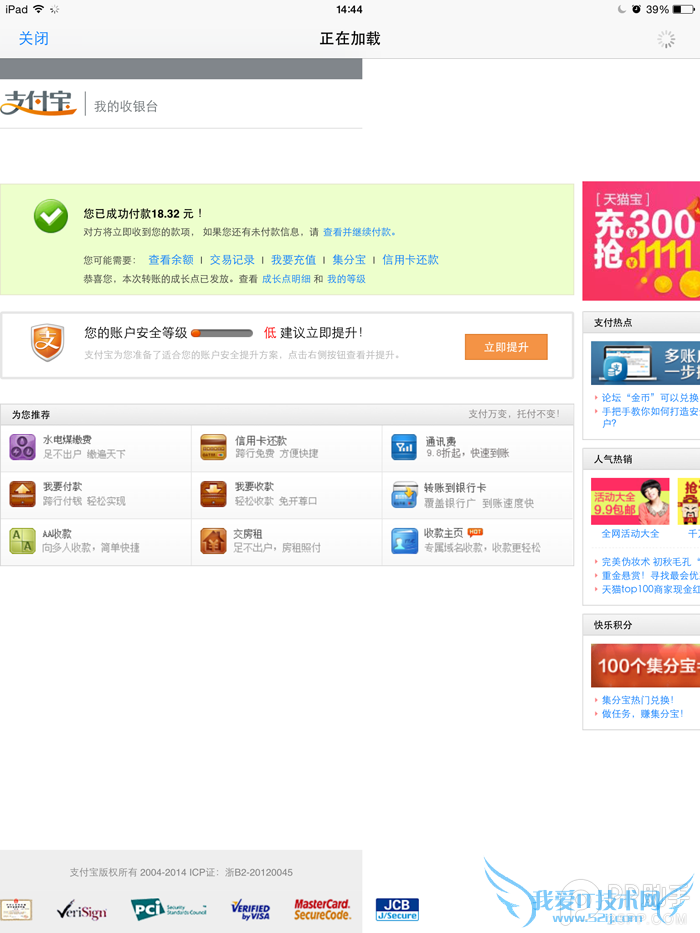Open the 收款主页 text entry
The height and width of the screenshot is (933, 700).
pyautogui.click(x=443, y=533)
